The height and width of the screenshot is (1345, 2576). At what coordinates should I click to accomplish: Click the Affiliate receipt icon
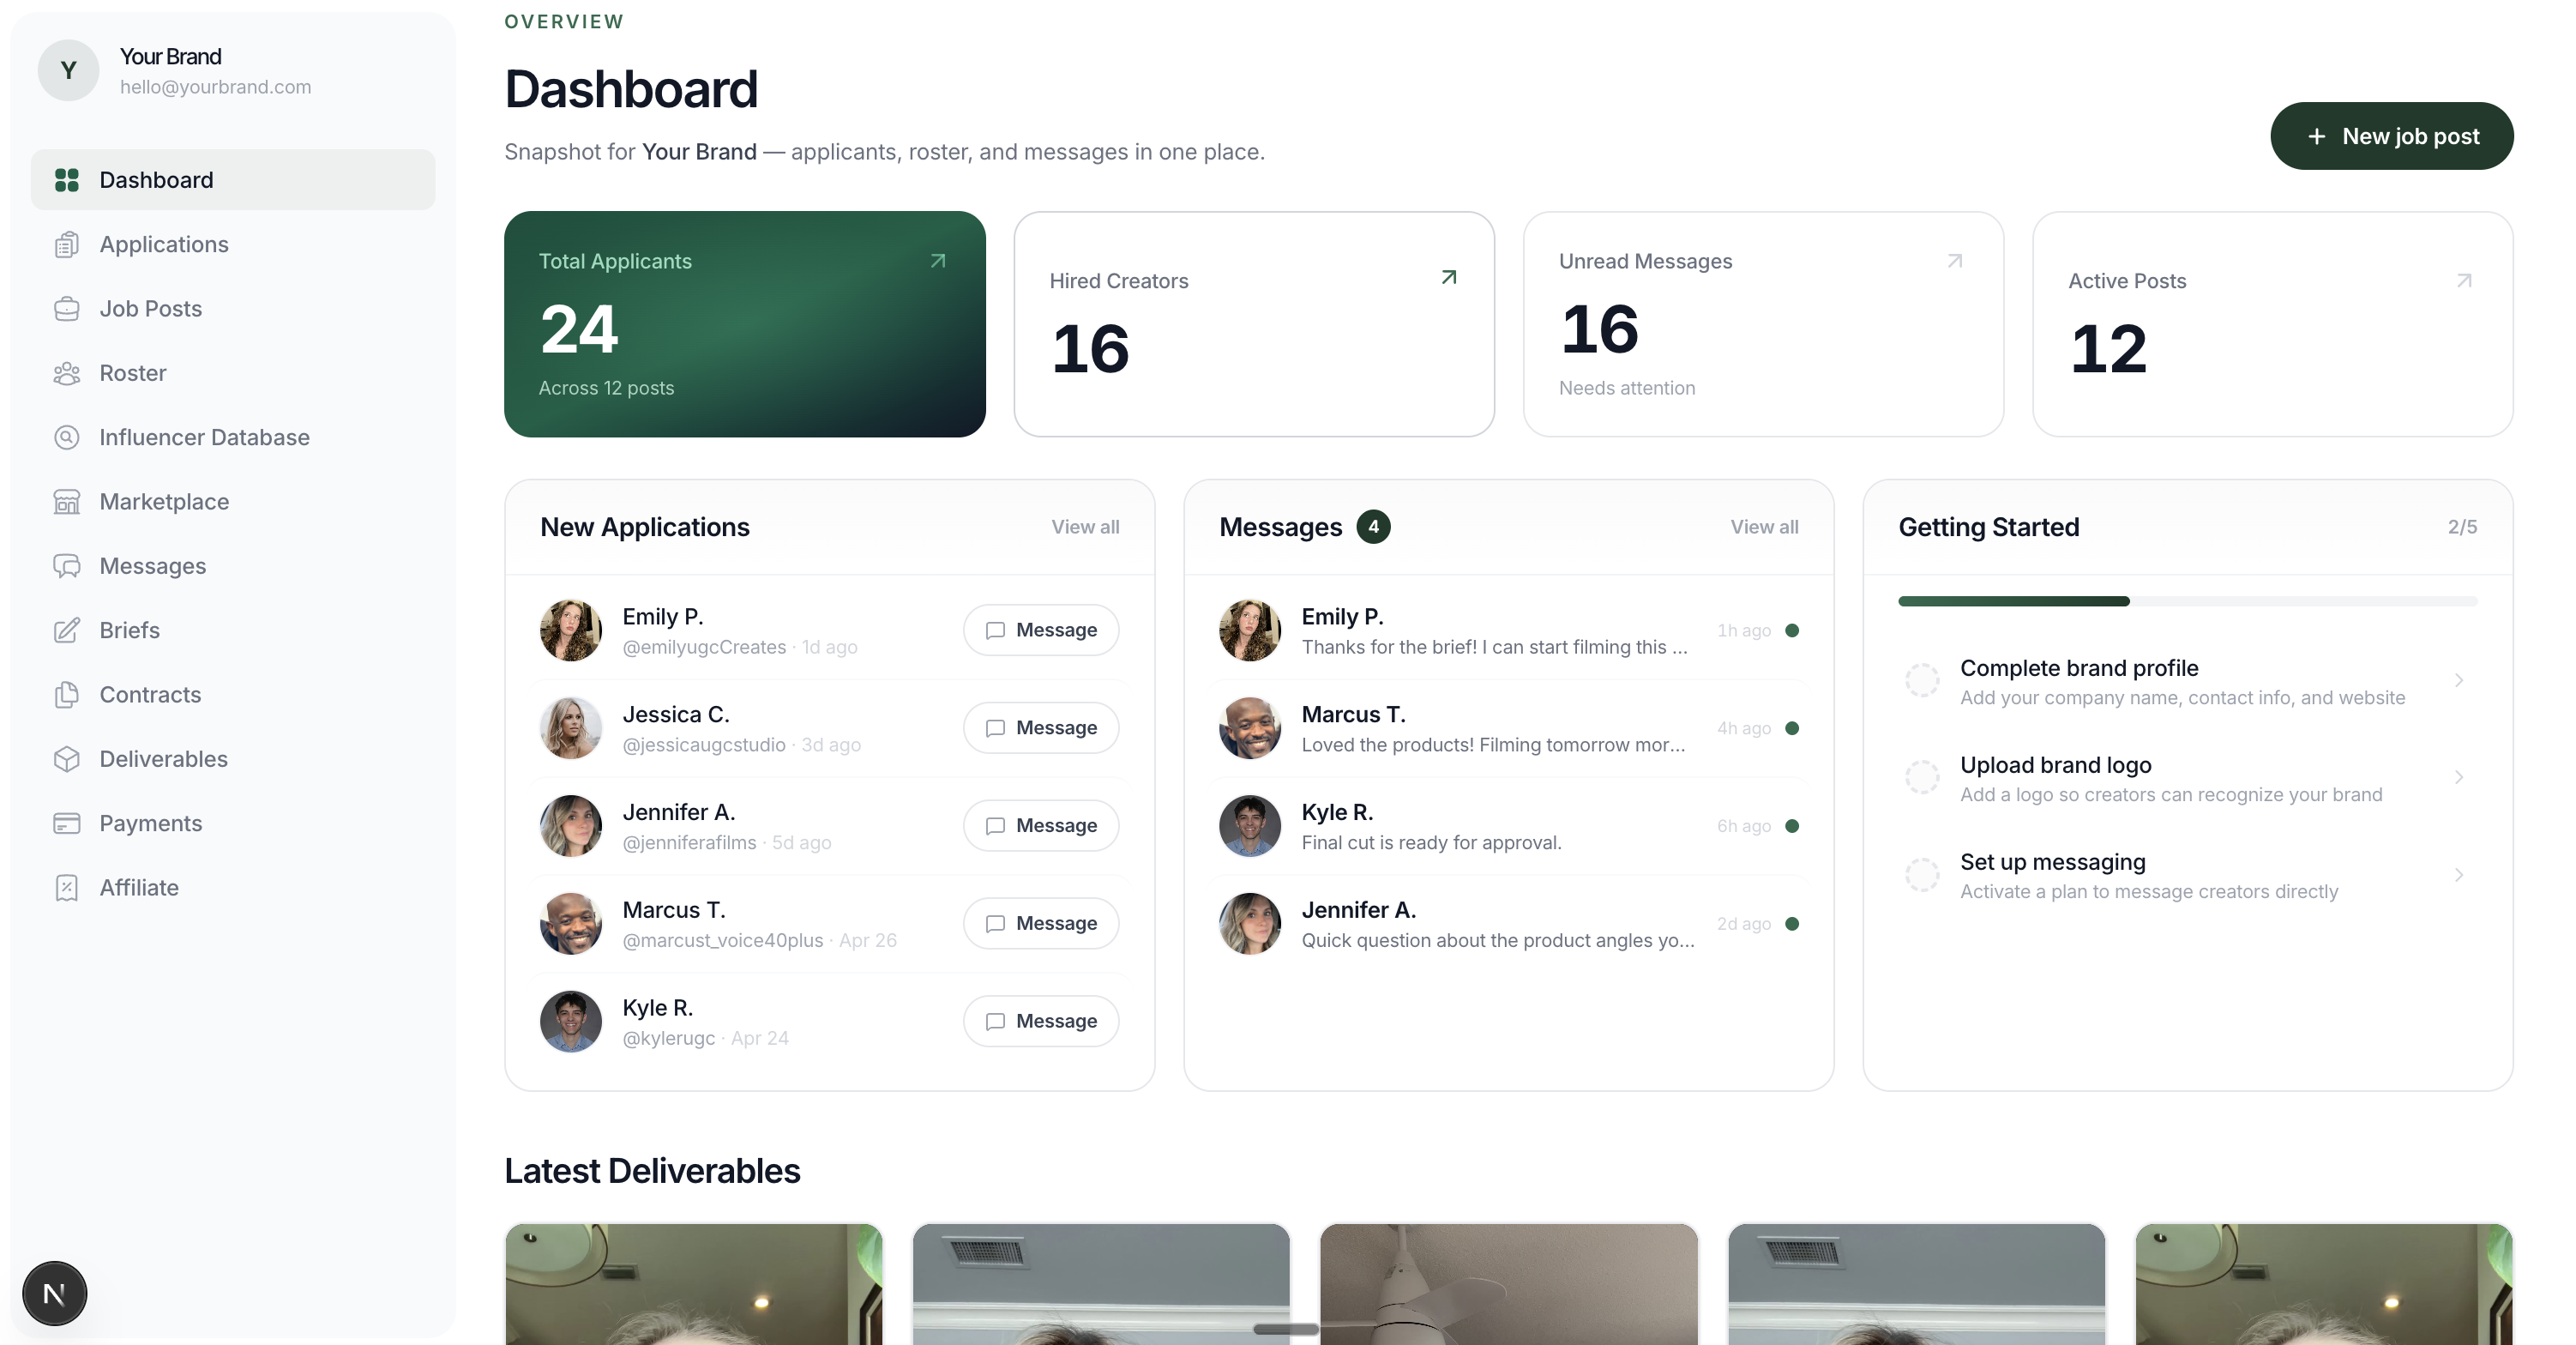(x=67, y=888)
